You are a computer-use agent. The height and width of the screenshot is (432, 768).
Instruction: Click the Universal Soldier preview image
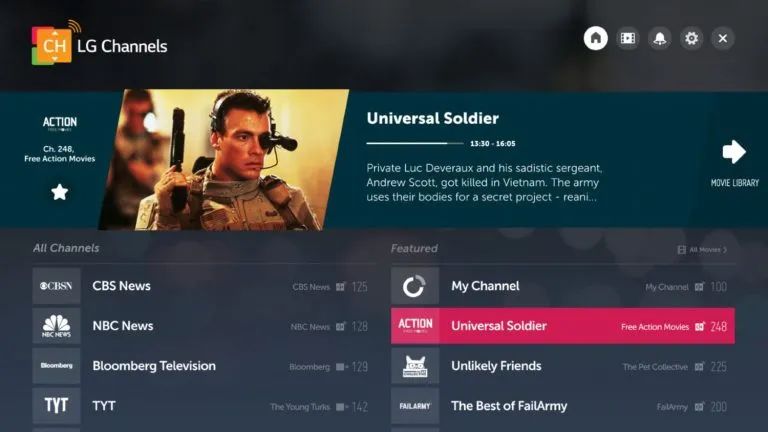tap(224, 160)
